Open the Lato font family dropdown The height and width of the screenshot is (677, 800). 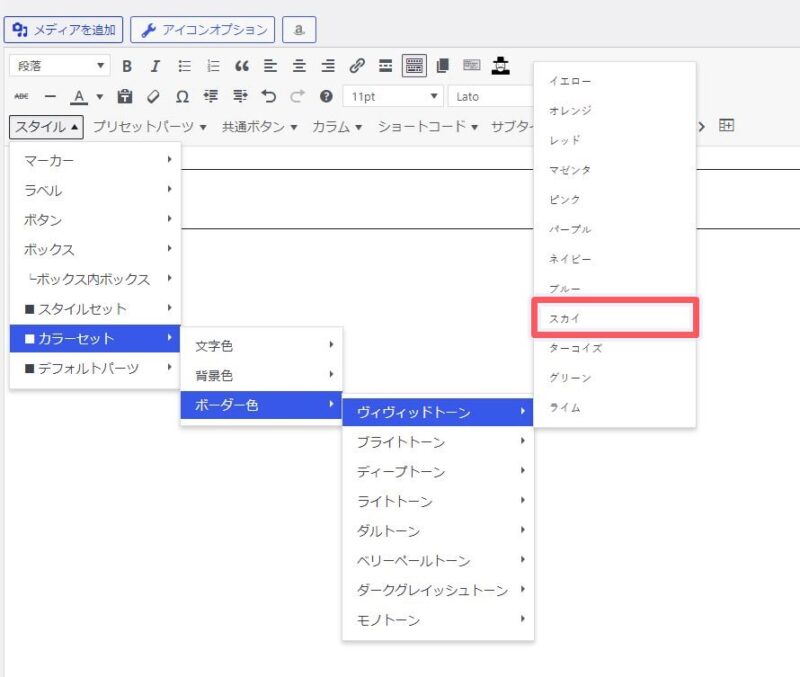490,96
